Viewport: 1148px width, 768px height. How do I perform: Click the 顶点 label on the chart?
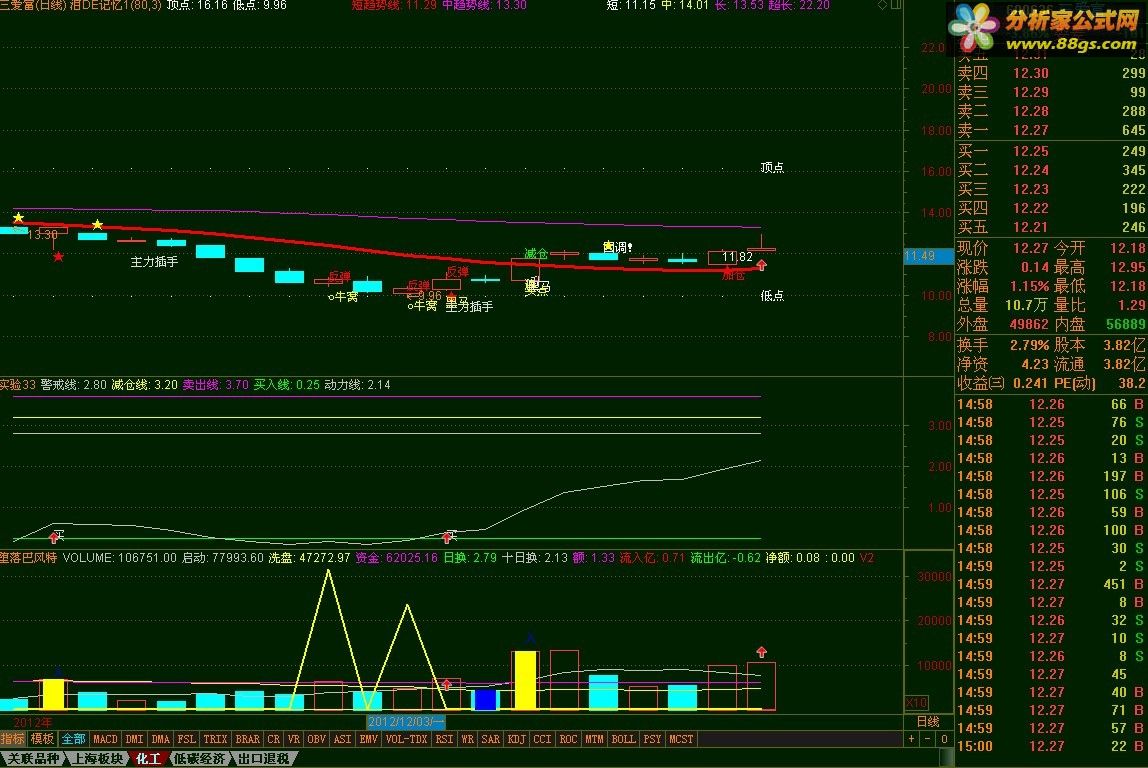[x=772, y=168]
